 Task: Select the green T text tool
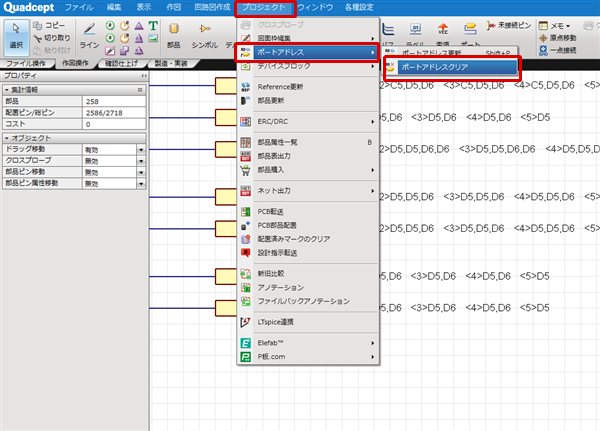153,26
